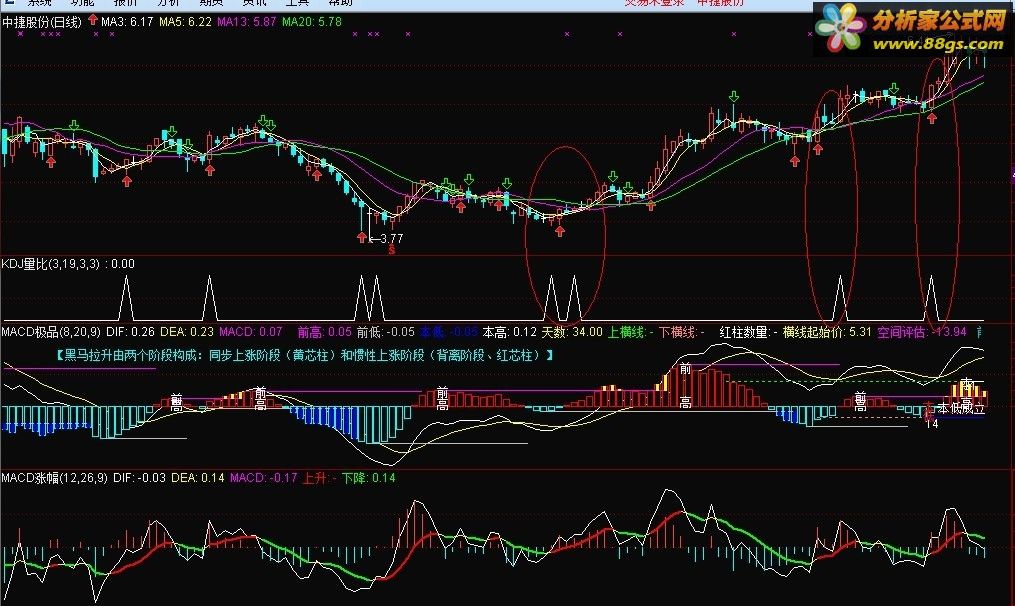Viewport: 1015px width, 606px height.
Task: Click the red 上升 readout
Action: (319, 478)
